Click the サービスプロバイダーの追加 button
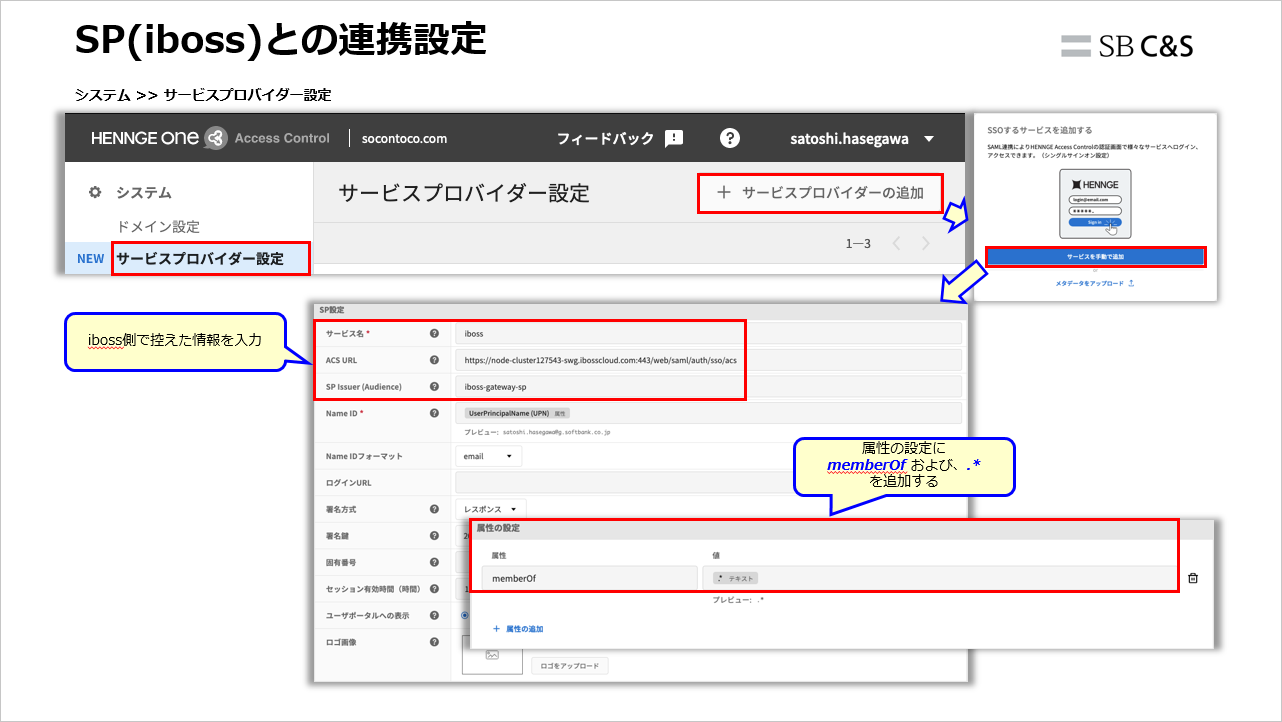 tap(820, 192)
